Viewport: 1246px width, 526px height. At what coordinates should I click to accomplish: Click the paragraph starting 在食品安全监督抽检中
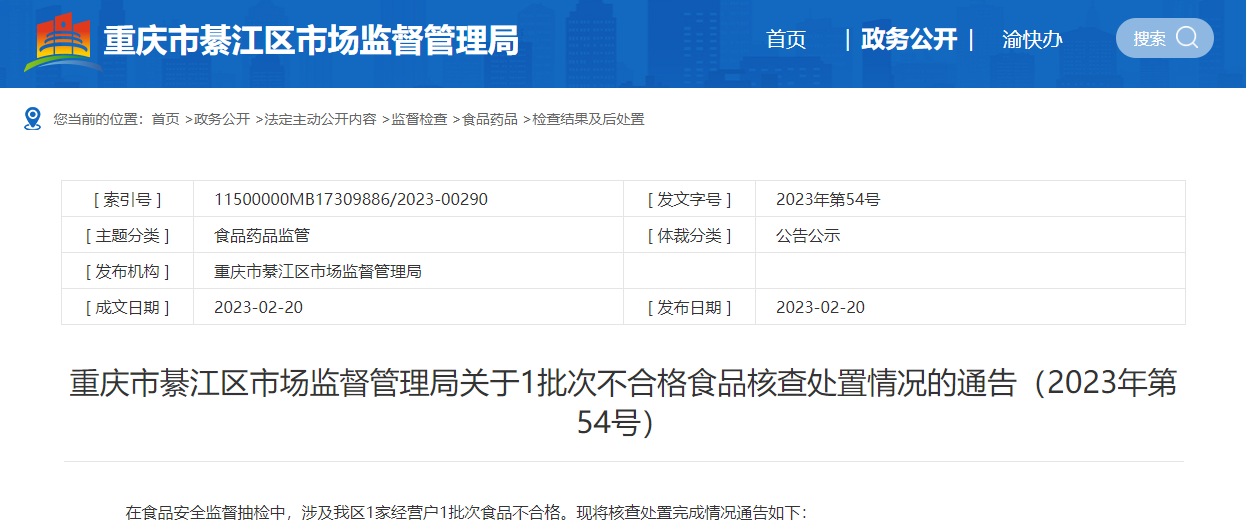[x=465, y=513]
